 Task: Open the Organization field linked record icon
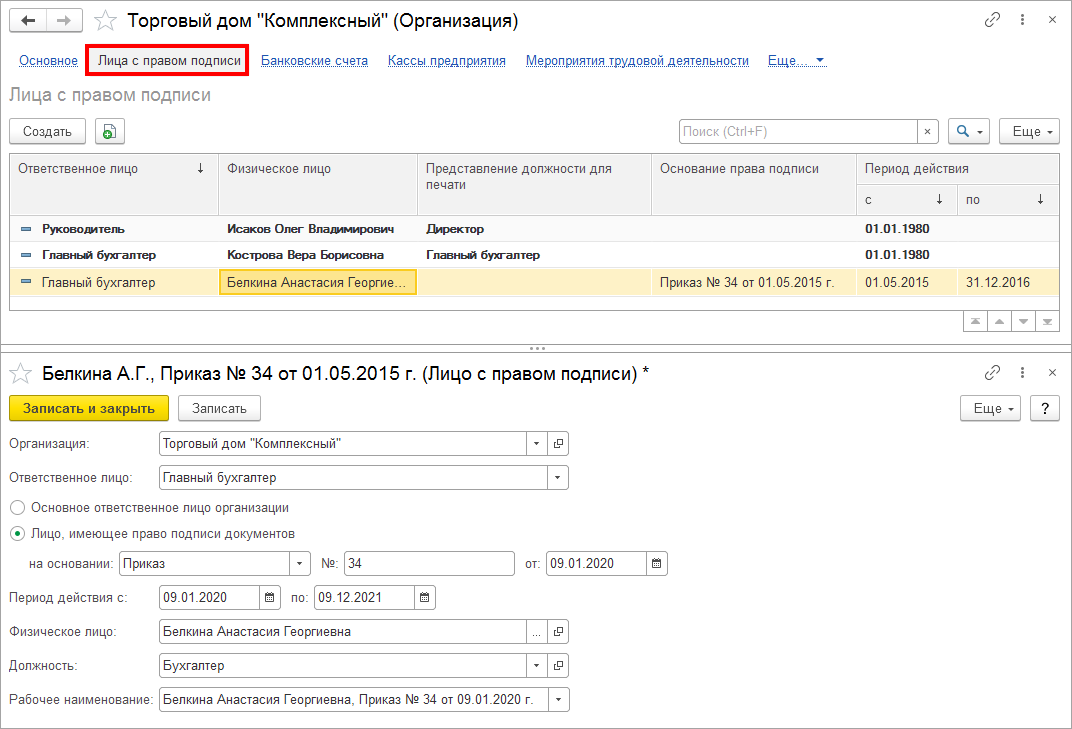558,443
